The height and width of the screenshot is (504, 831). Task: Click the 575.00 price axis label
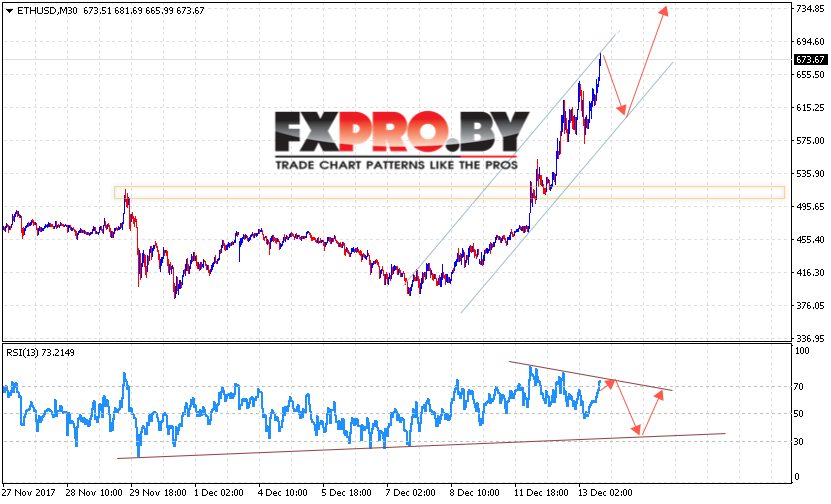[x=810, y=140]
